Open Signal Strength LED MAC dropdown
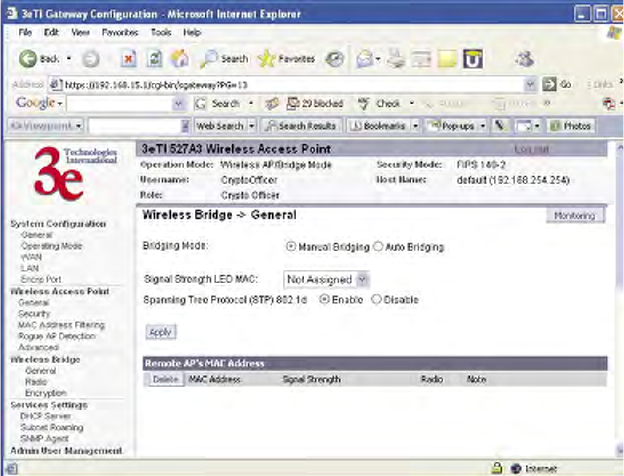Screen dimensions: 624x476 pyautogui.click(x=326, y=280)
